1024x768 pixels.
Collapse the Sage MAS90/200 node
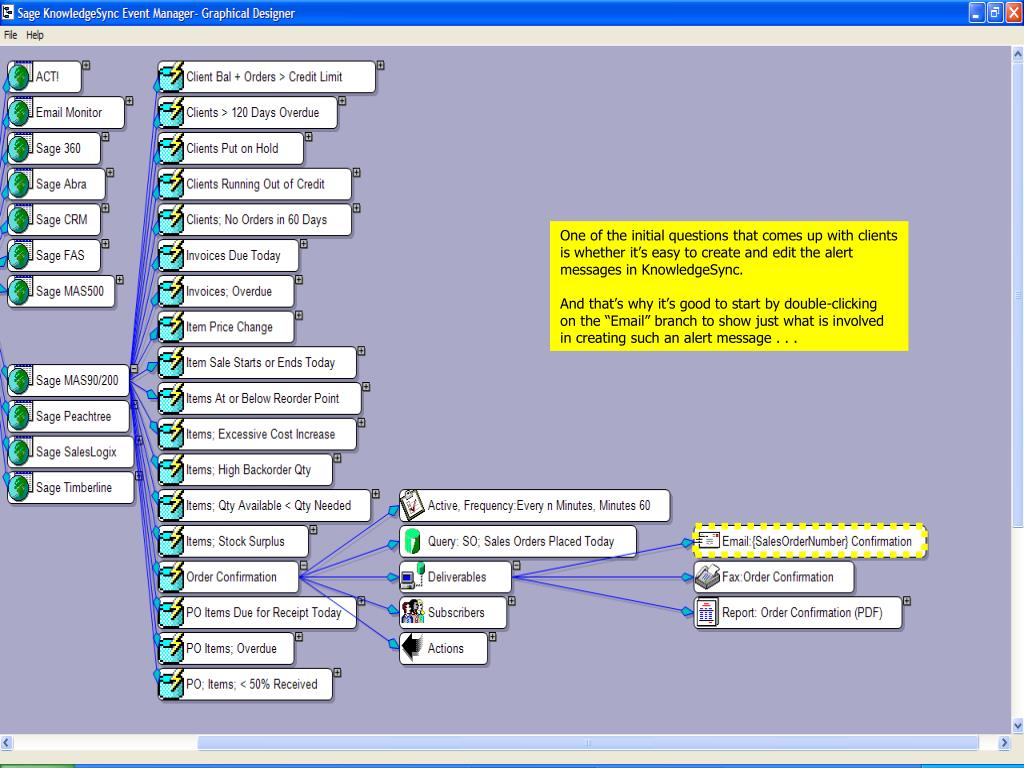(134, 369)
